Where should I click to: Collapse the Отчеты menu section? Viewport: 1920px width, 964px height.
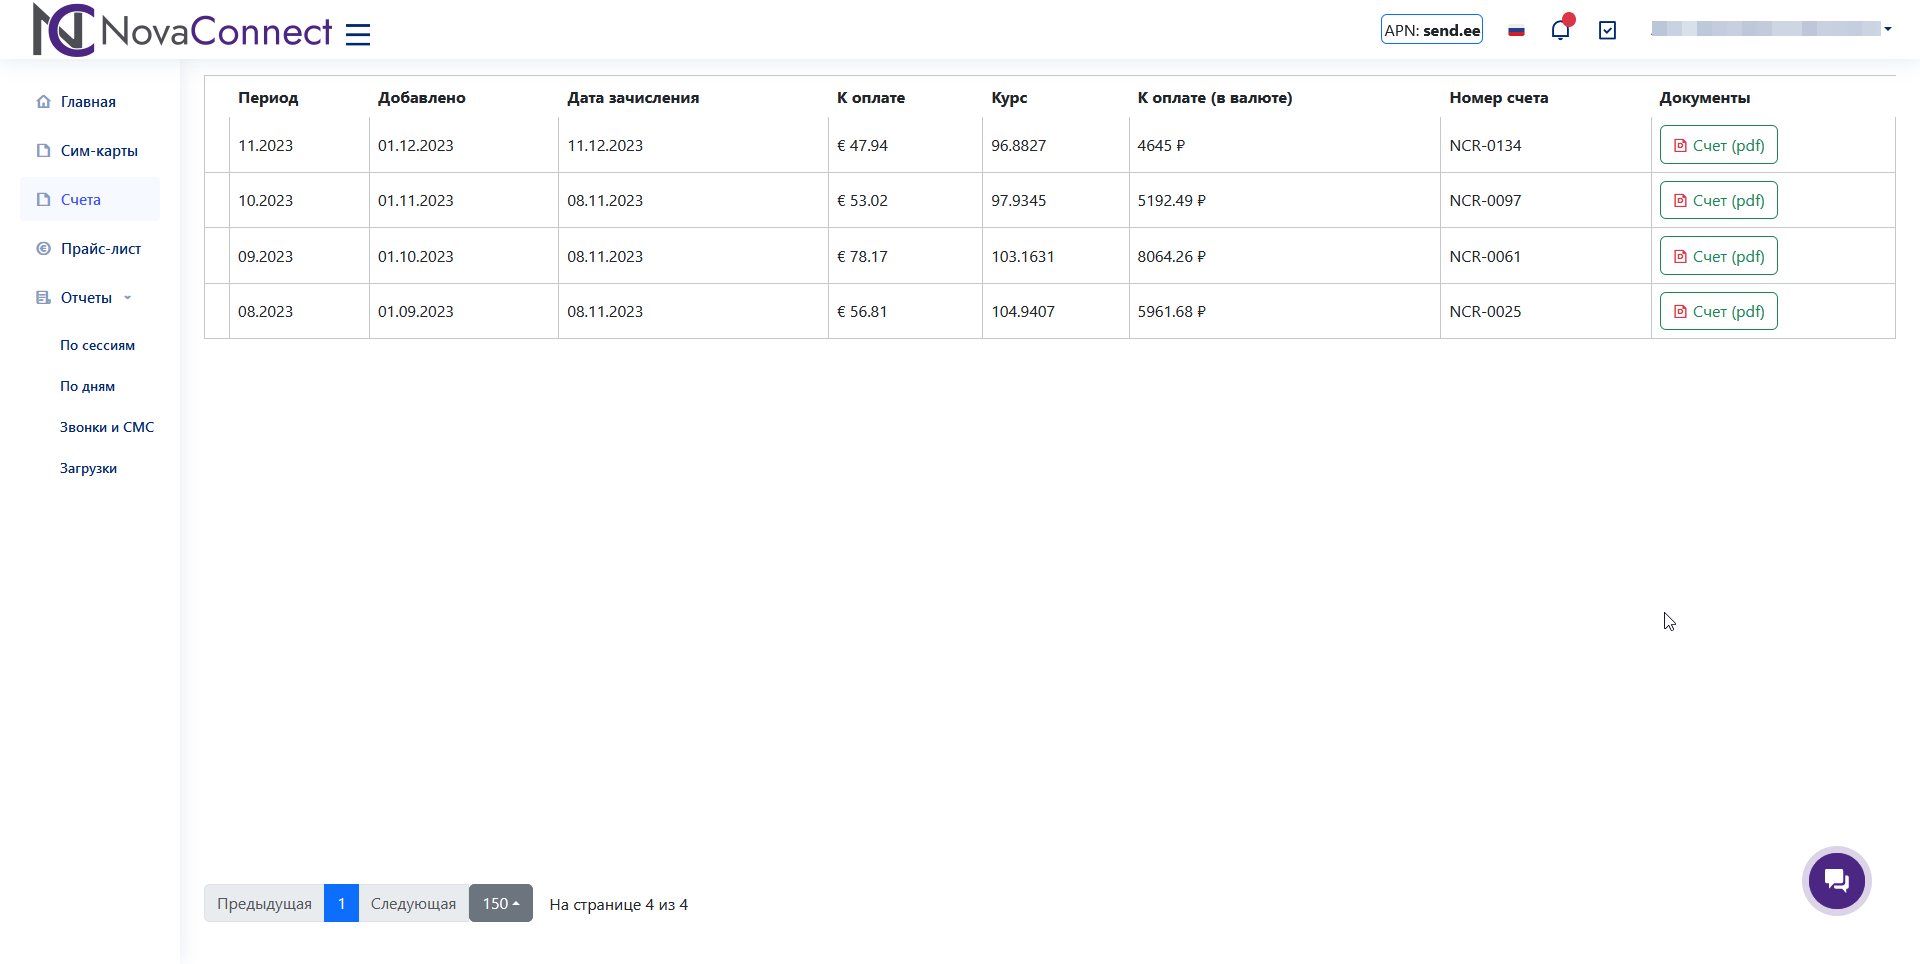click(x=86, y=298)
